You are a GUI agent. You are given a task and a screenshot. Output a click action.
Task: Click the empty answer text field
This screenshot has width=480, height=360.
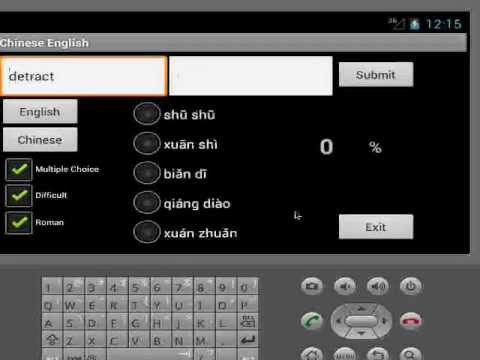point(251,76)
